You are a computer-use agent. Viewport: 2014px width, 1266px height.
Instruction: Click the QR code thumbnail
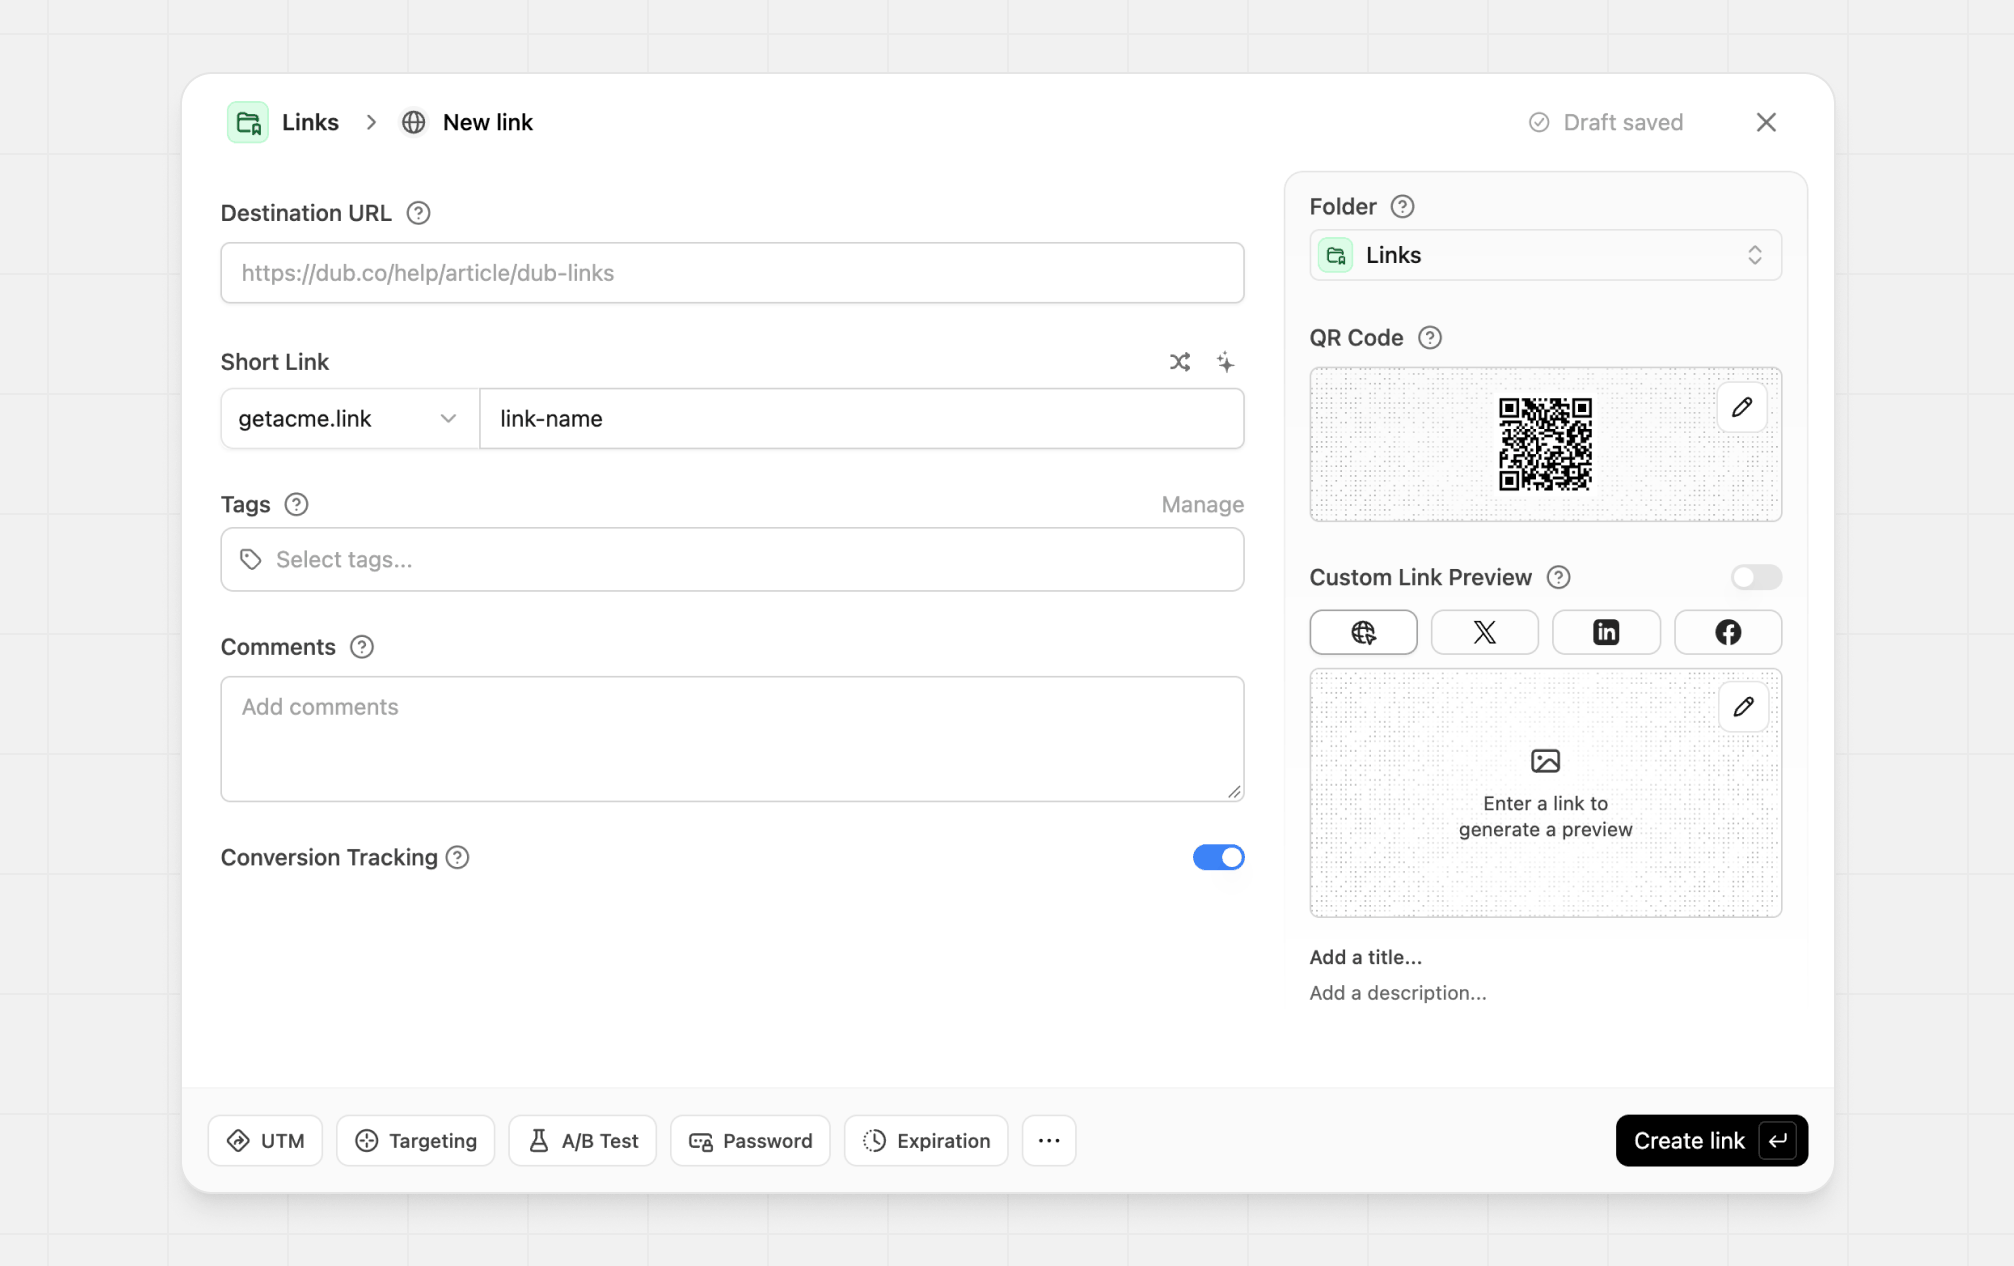coord(1545,444)
